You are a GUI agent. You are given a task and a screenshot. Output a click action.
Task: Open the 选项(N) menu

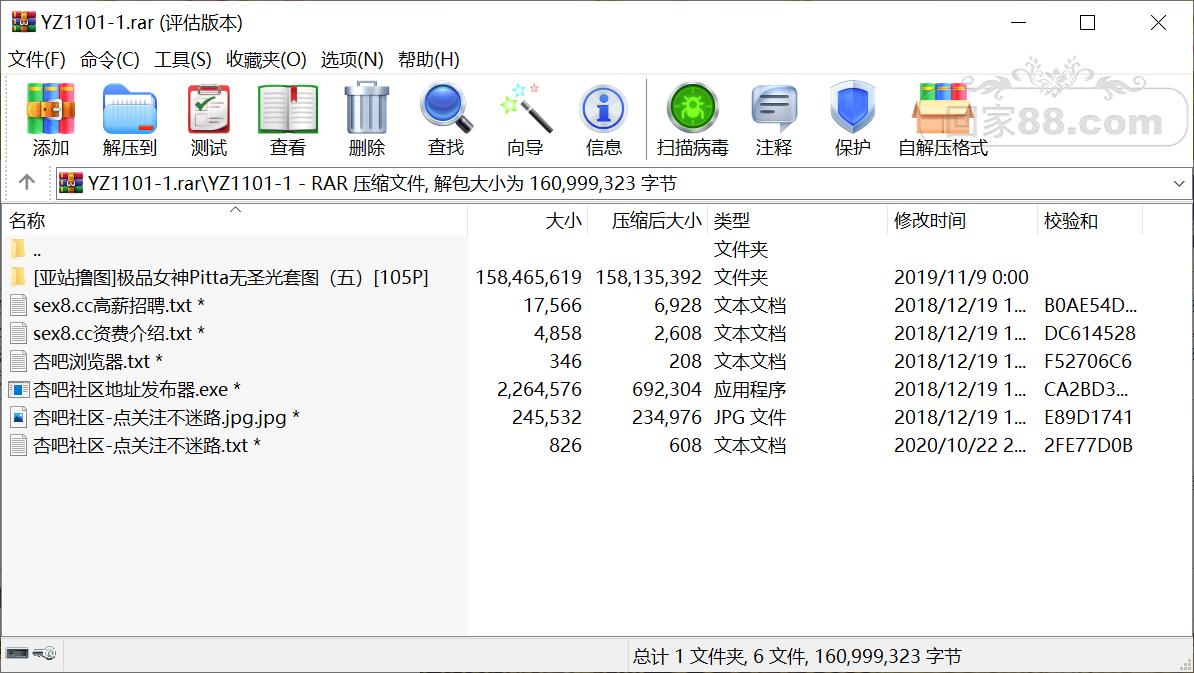352,59
